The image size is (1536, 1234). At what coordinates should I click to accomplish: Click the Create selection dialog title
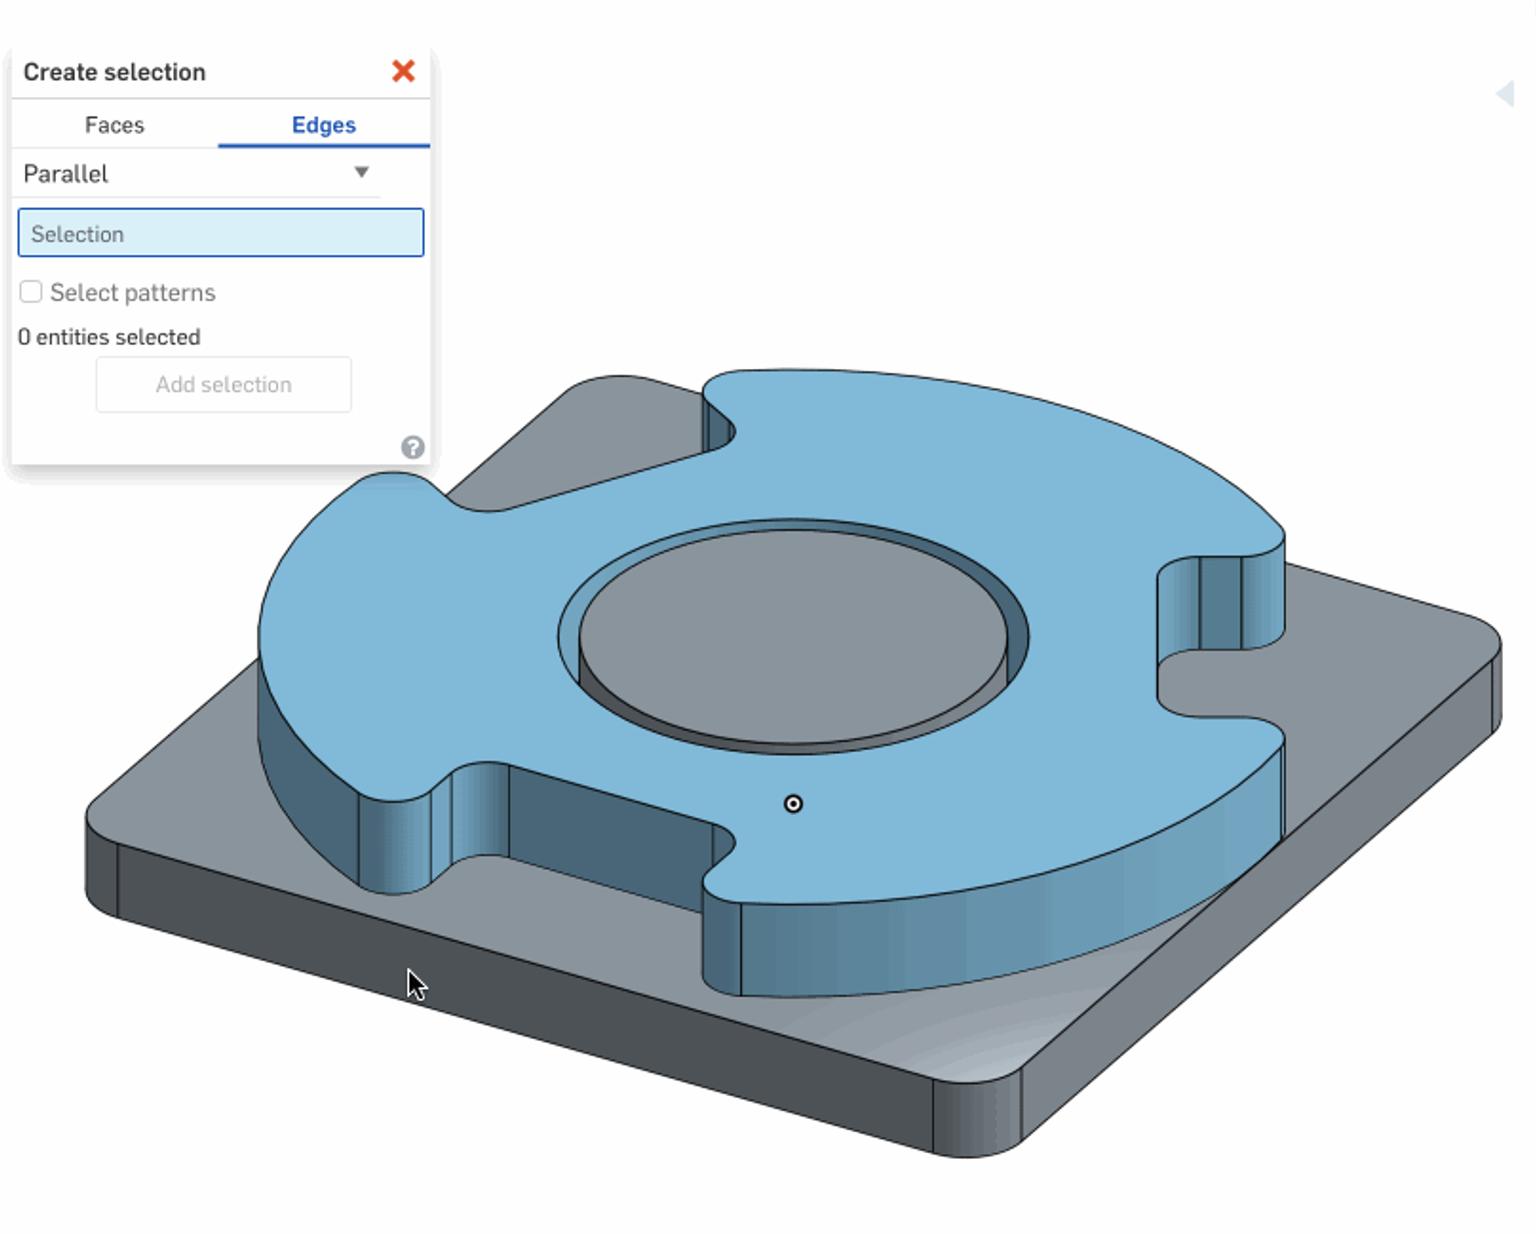(x=115, y=71)
